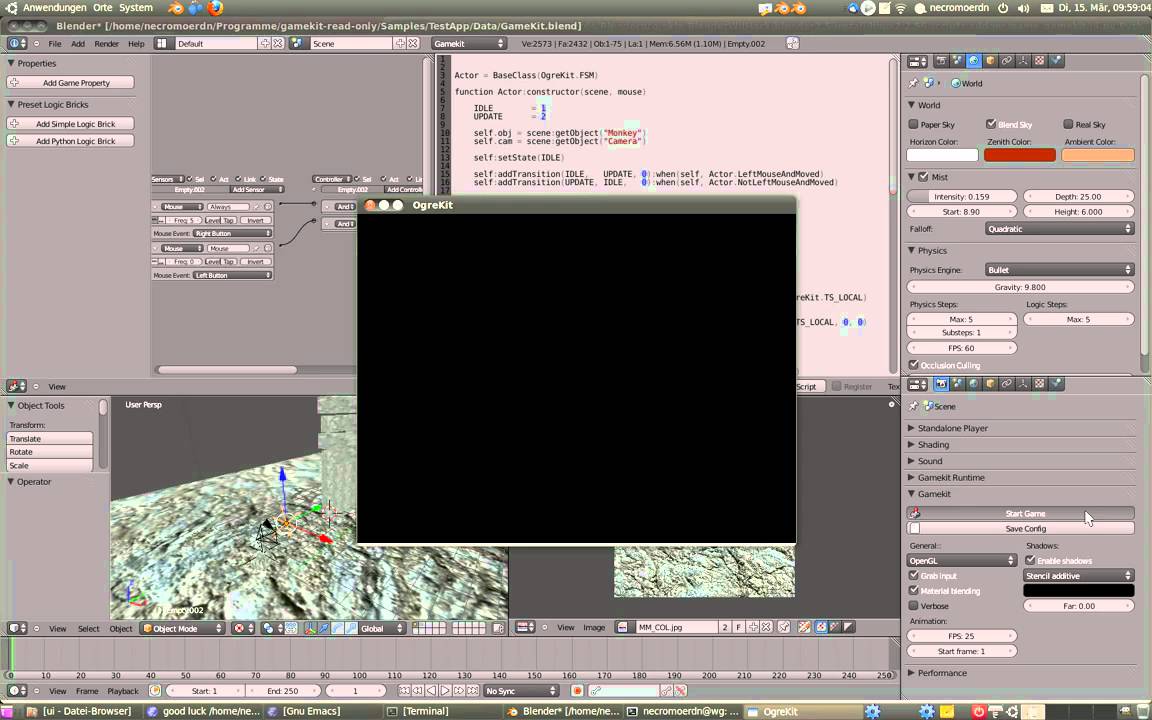Click the Firefox icon in top panel
The image size is (1152, 720).
pyautogui.click(x=215, y=8)
